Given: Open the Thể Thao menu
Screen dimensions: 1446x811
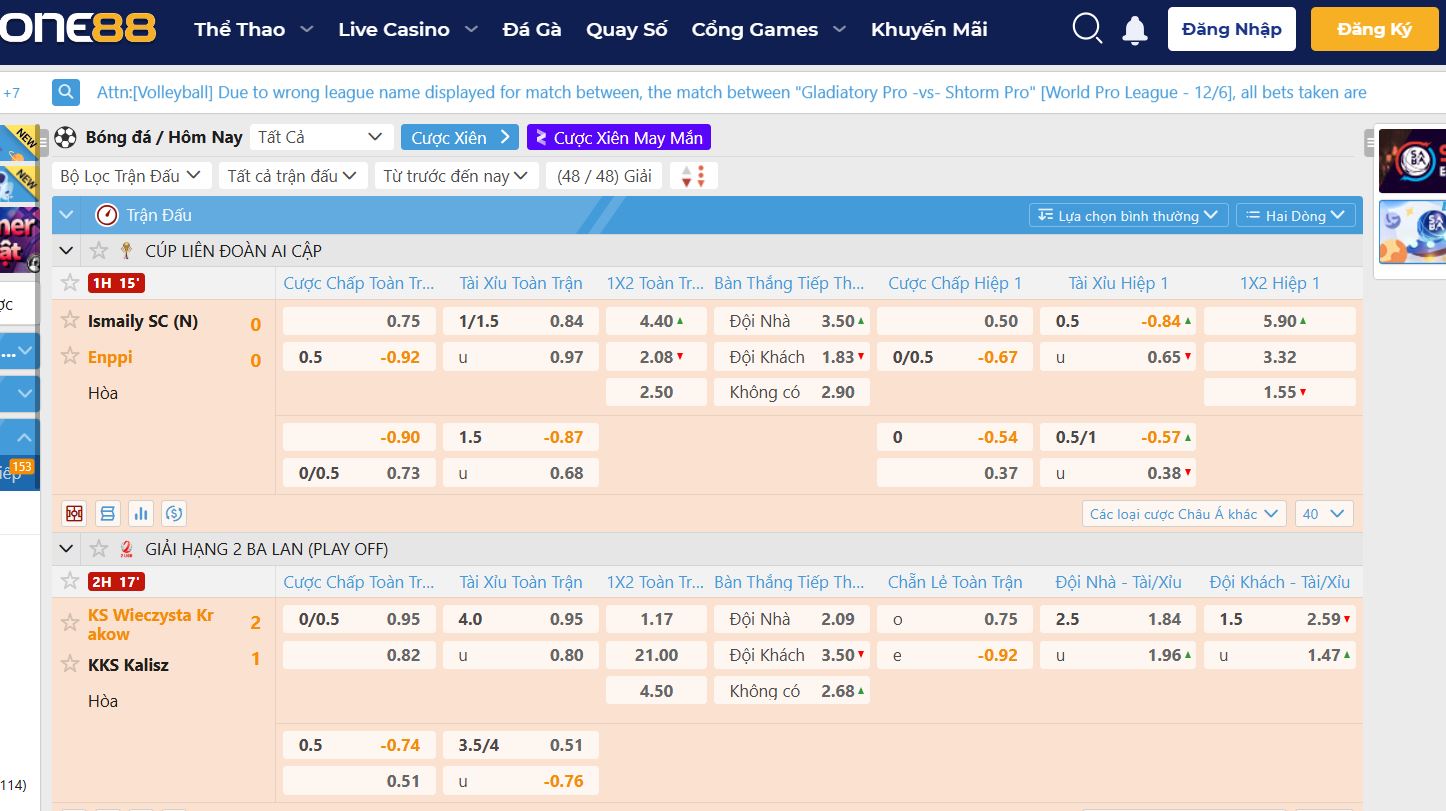Looking at the screenshot, I should point(254,30).
